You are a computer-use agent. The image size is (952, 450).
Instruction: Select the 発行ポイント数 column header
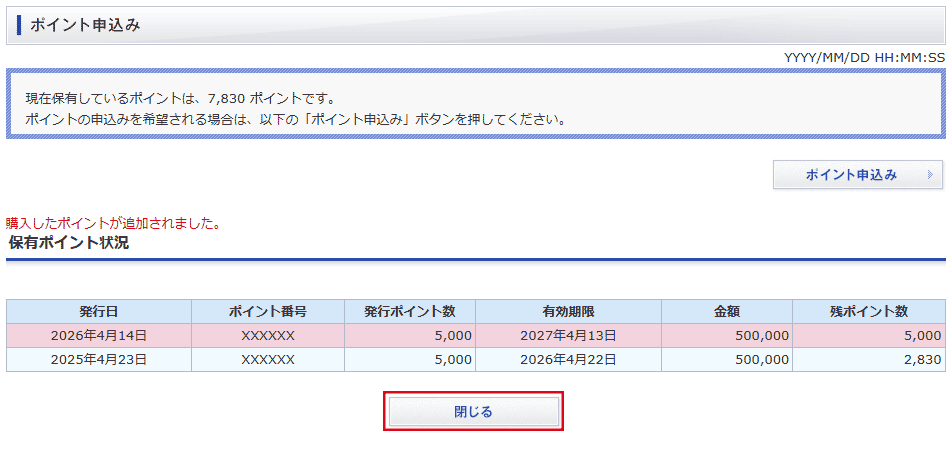(410, 311)
